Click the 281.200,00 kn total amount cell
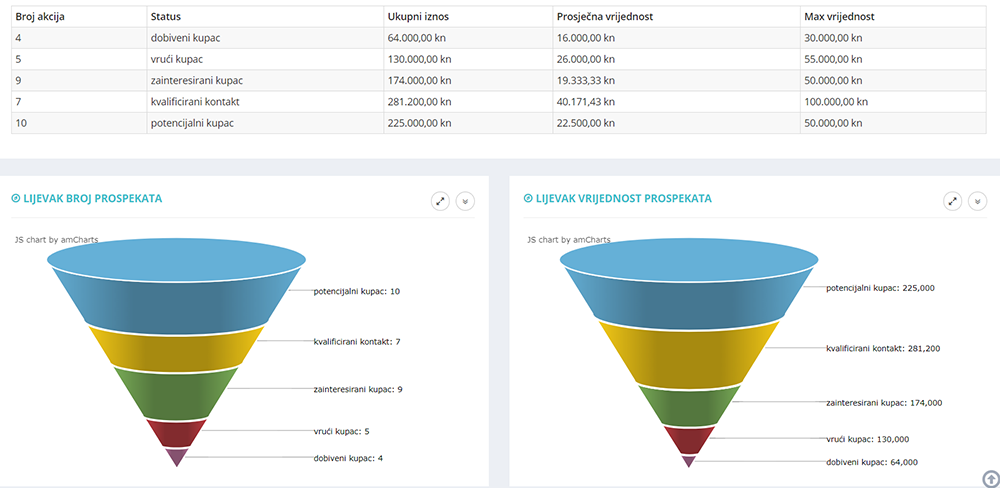The image size is (1000, 488). tap(468, 101)
